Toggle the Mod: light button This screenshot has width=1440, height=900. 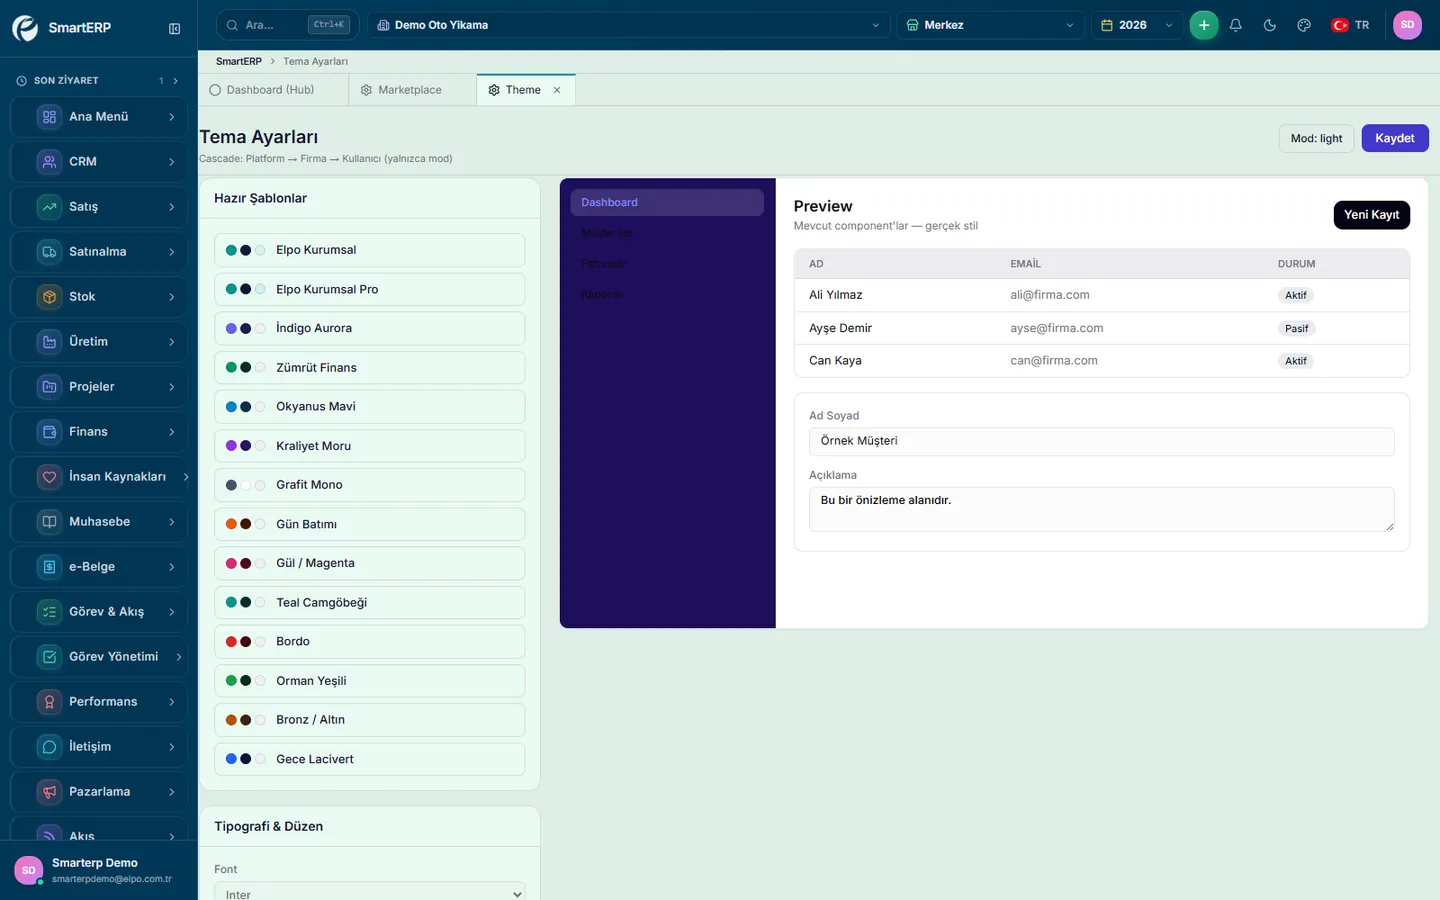(1316, 138)
